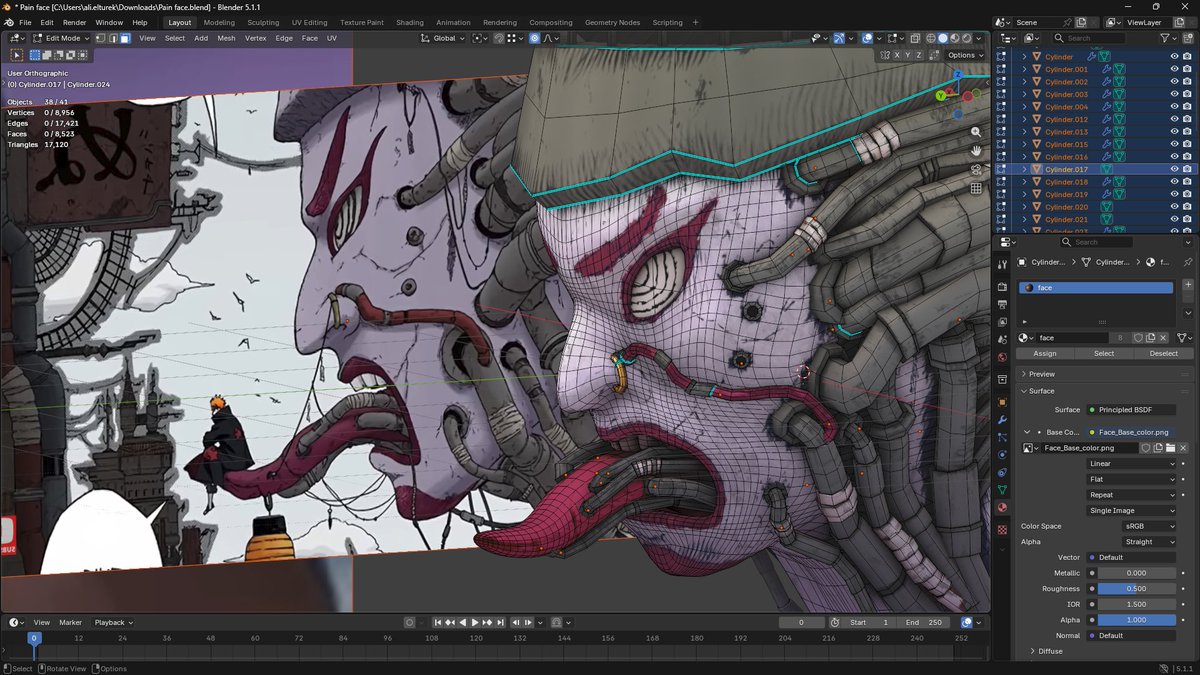
Task: Open the Object Data mesh properties tab
Action: 1003,490
